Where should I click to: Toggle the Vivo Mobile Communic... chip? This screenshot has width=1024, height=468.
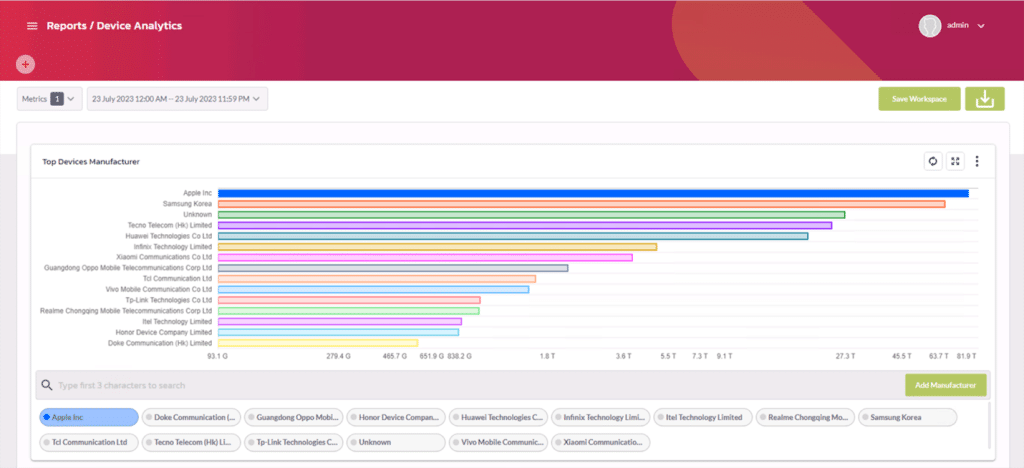(x=498, y=442)
